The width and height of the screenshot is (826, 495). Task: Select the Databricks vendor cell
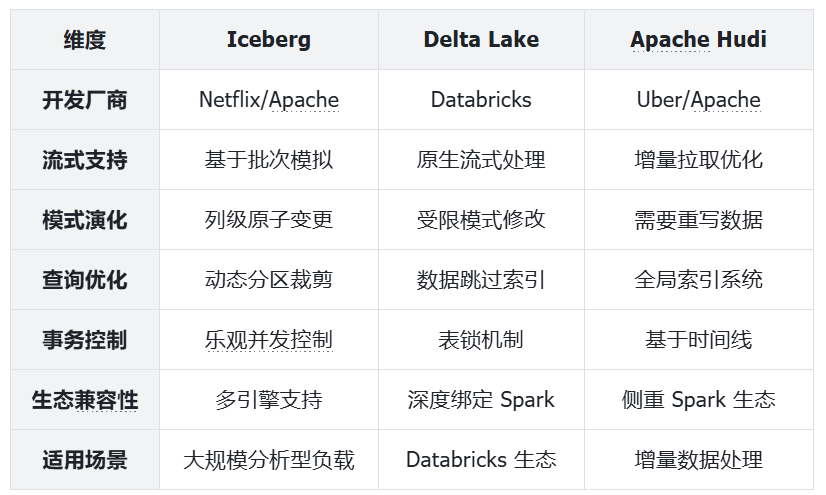click(481, 100)
